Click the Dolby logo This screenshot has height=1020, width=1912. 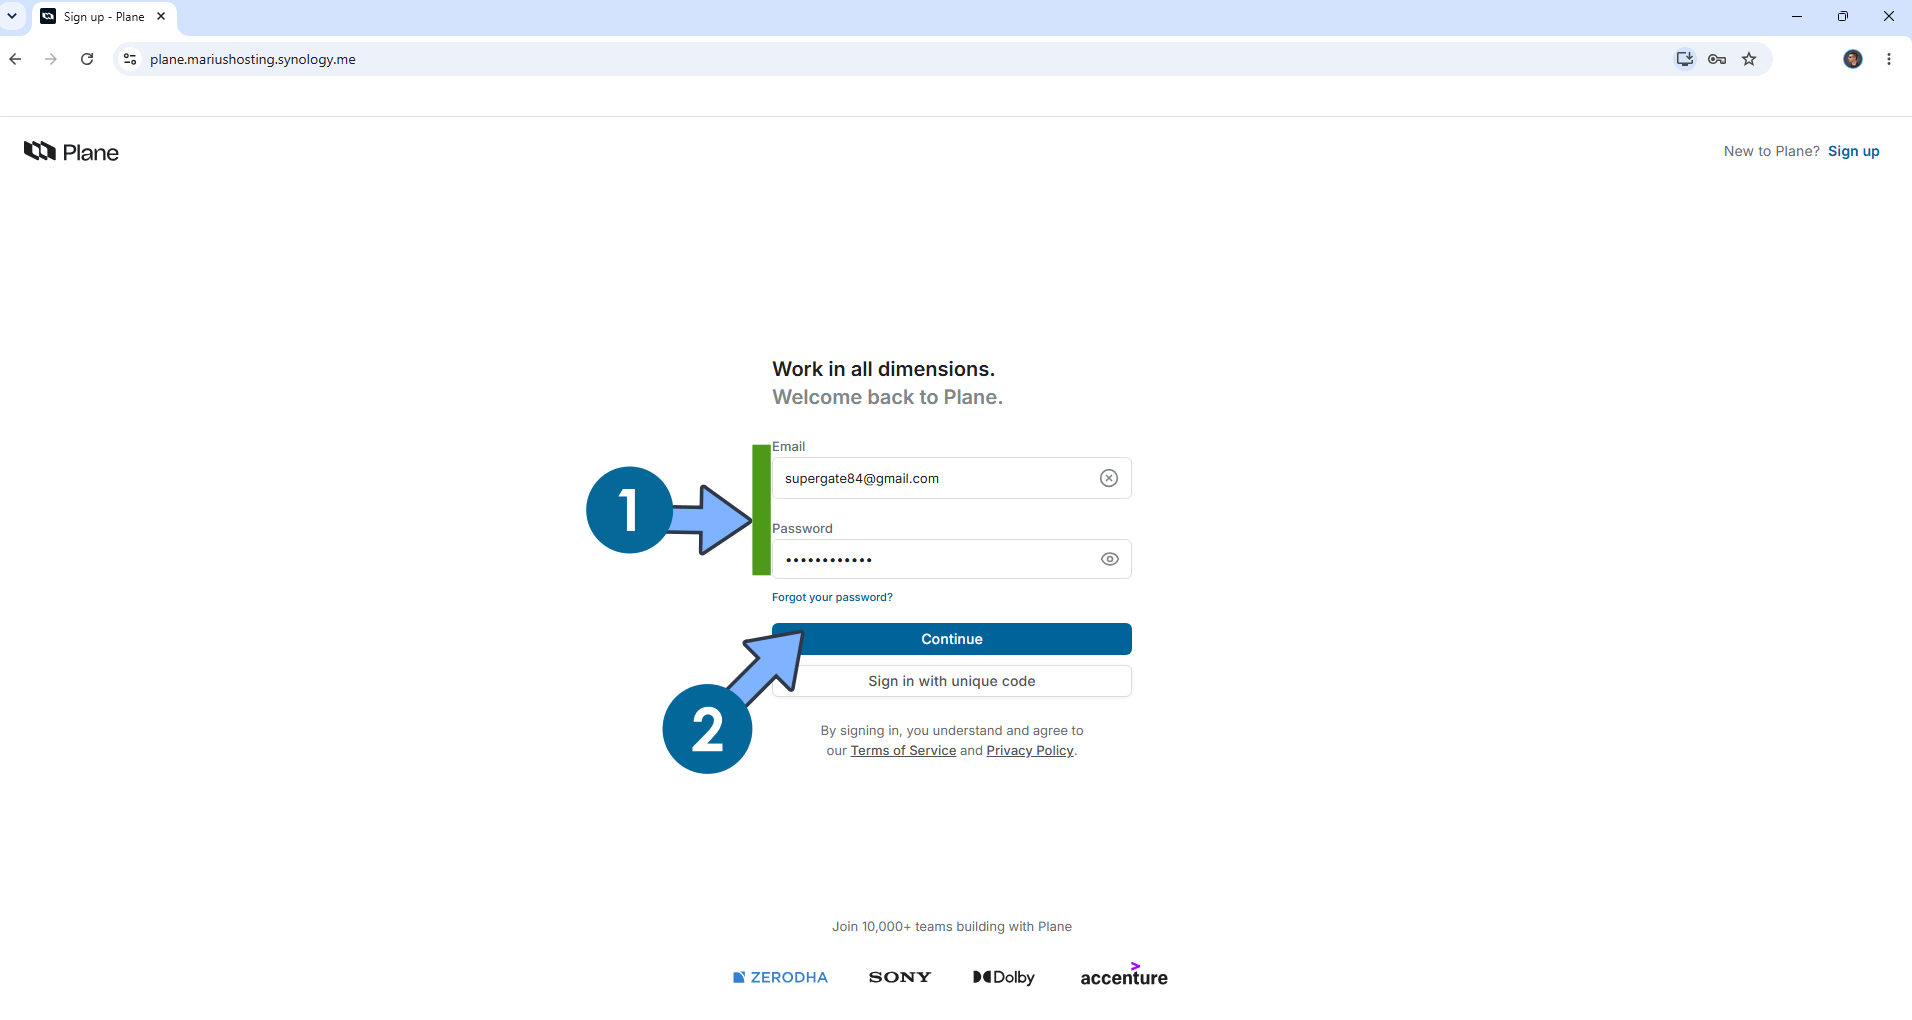tap(1004, 977)
